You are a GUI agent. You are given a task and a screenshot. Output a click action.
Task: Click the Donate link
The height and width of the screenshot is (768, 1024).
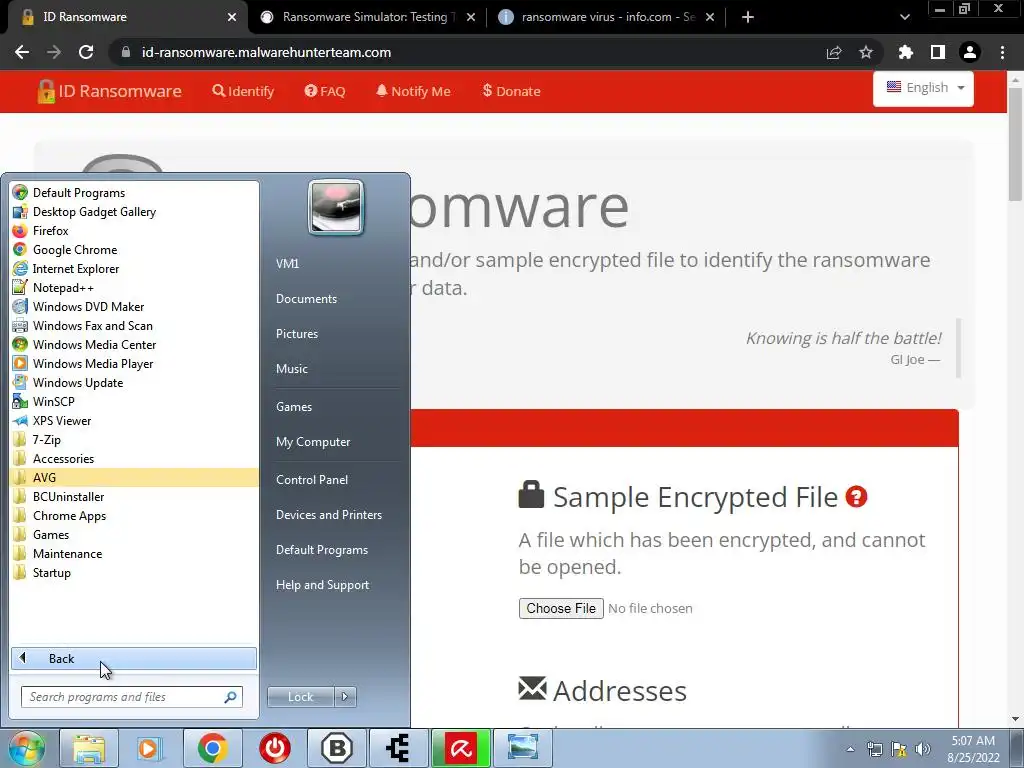coord(511,91)
